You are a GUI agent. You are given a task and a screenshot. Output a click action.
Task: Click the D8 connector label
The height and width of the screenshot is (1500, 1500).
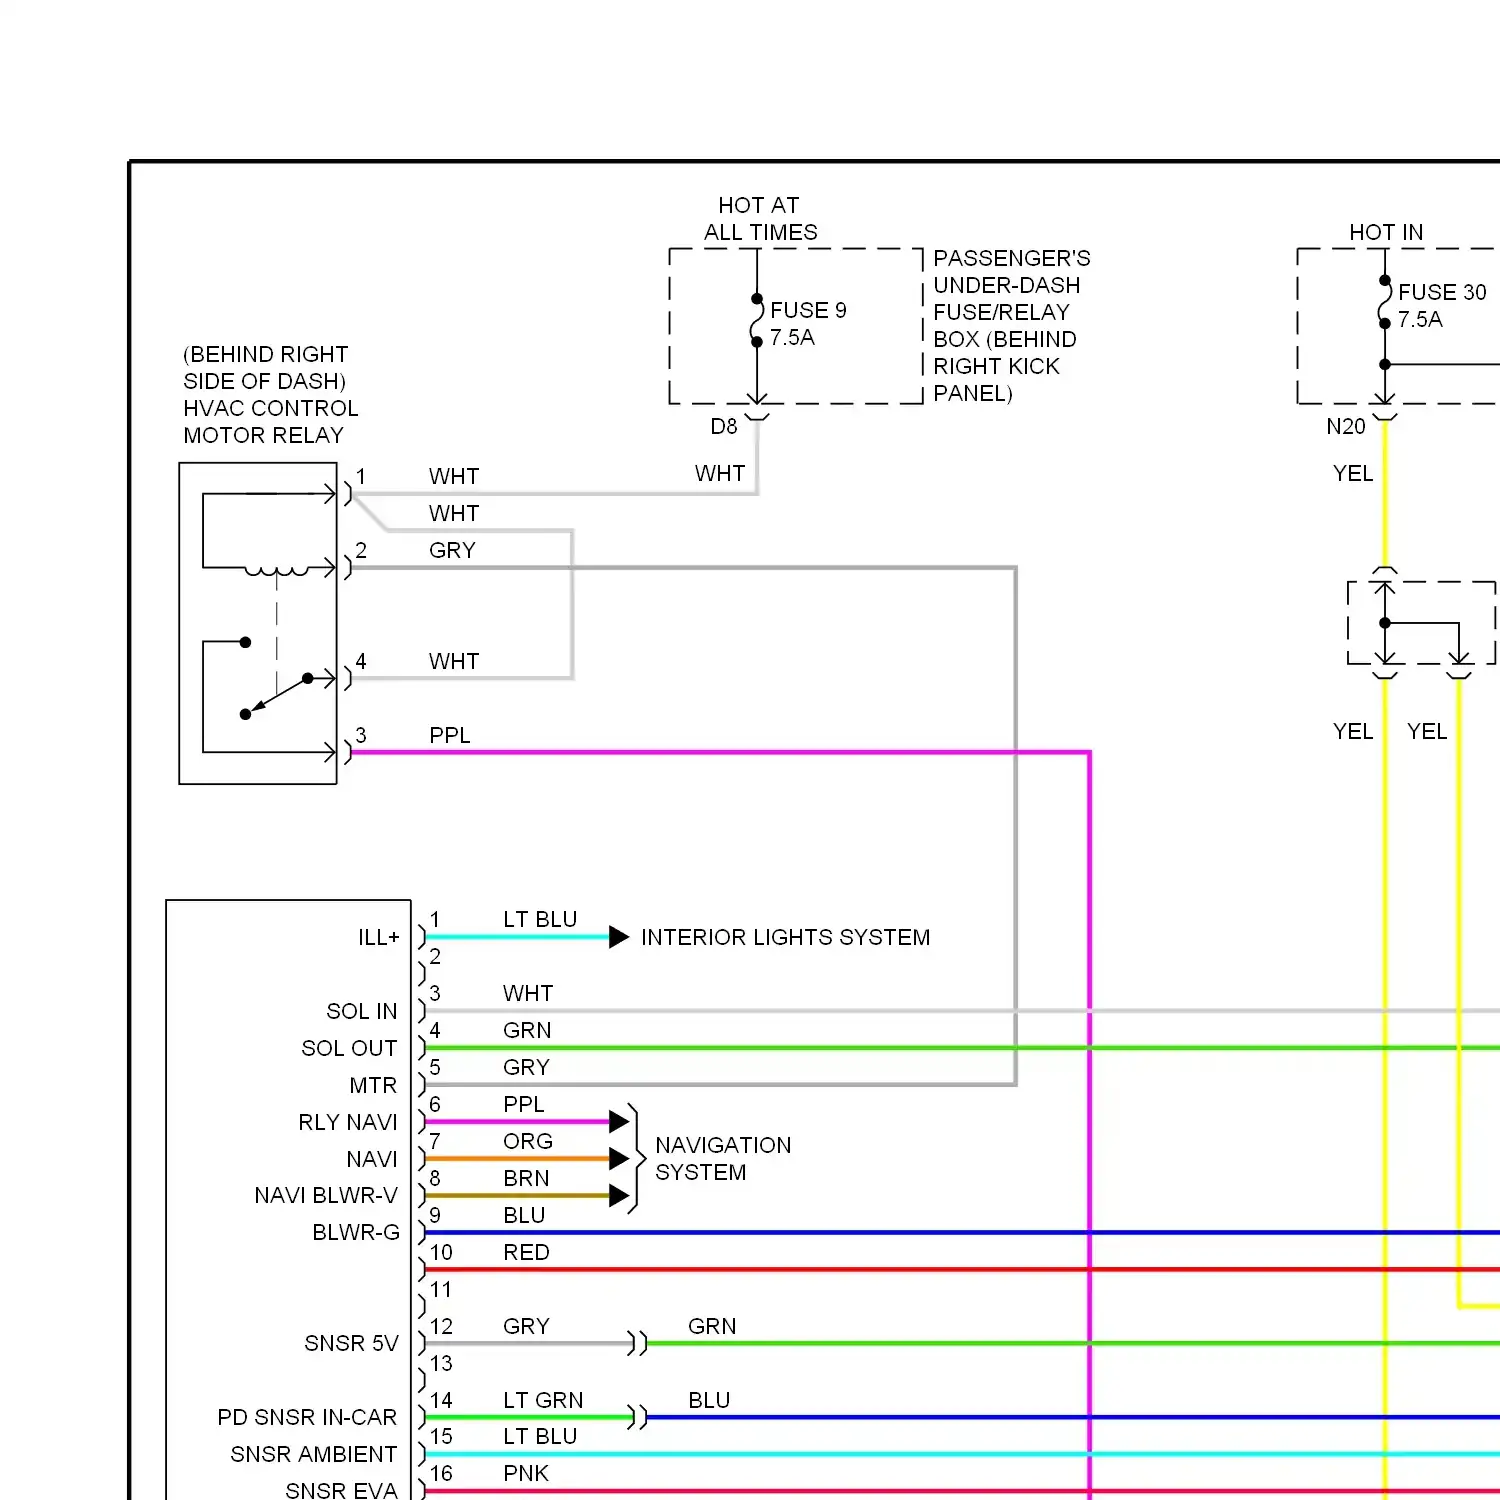[724, 427]
